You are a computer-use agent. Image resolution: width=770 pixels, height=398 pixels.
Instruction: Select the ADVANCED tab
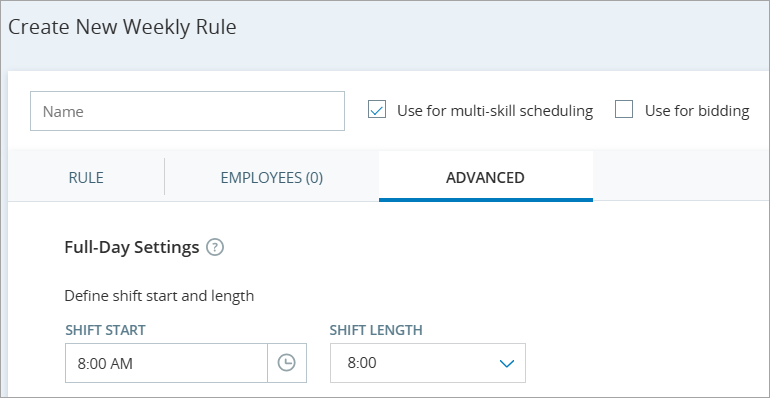(x=485, y=177)
